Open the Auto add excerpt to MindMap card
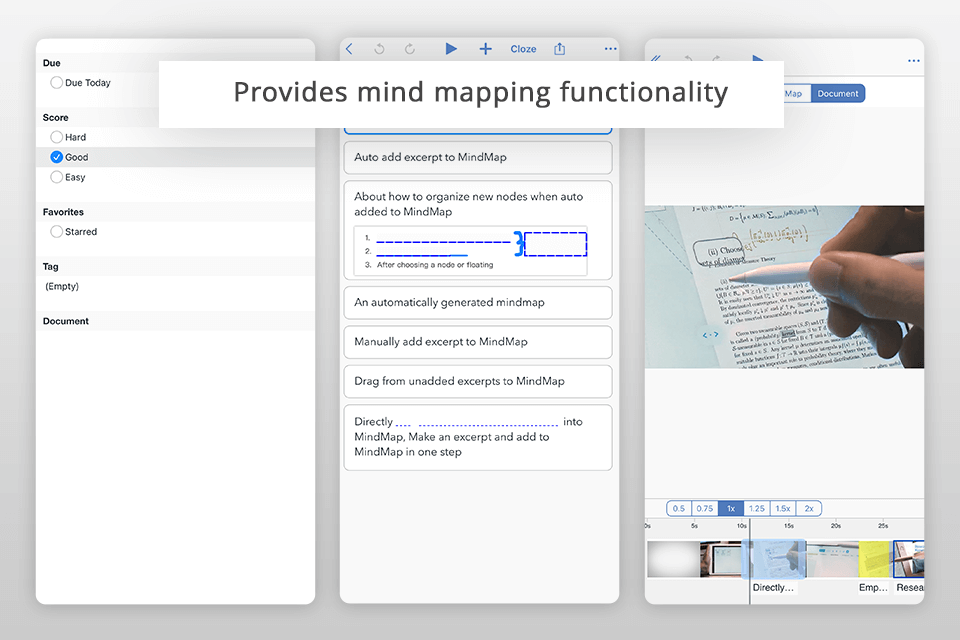Screen dimensions: 960x640 click(478, 157)
